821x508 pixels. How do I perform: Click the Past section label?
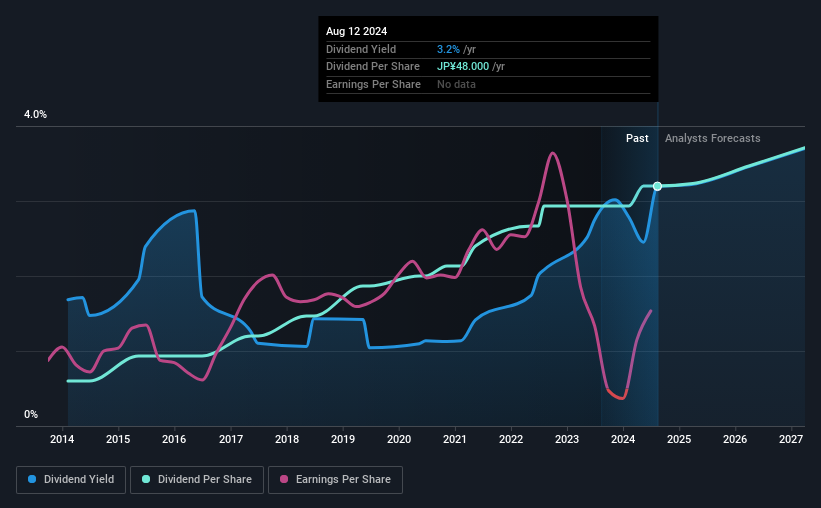point(637,138)
